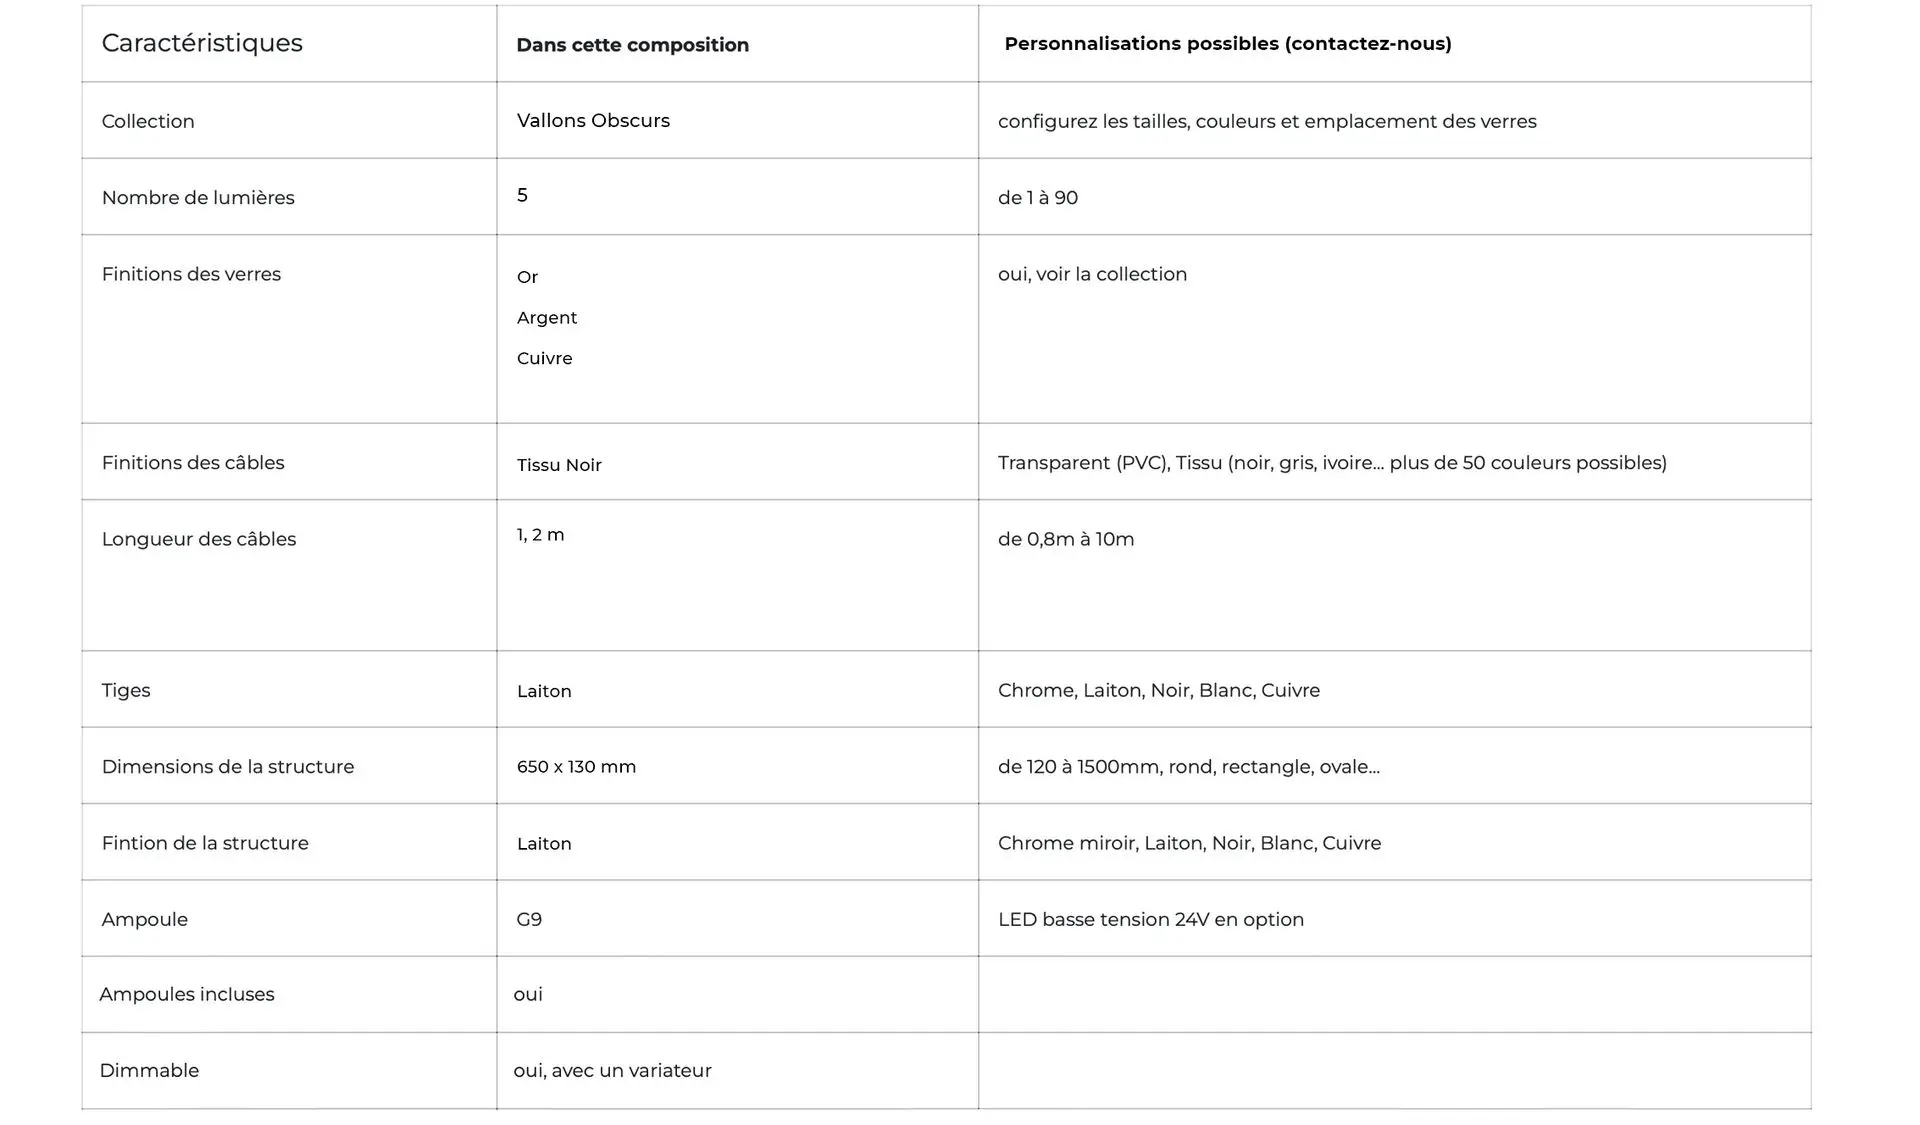This screenshot has height=1125, width=1920.
Task: Click the 'de 1 à 90' text
Action: (1037, 197)
